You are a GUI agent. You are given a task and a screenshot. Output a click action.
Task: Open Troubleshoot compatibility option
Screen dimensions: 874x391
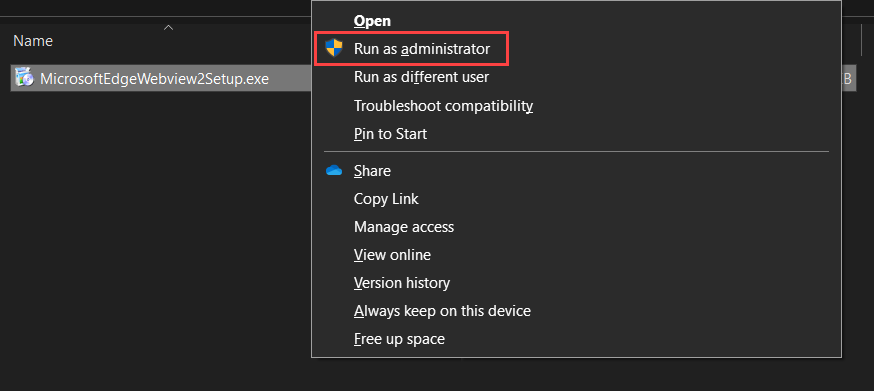click(x=444, y=105)
